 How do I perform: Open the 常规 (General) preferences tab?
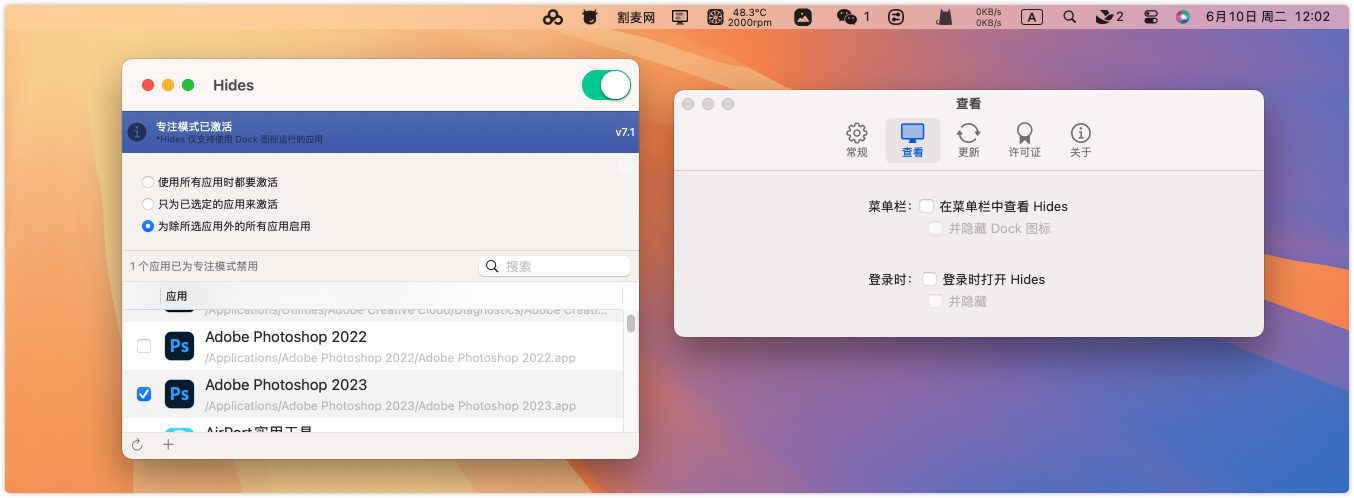(x=857, y=140)
